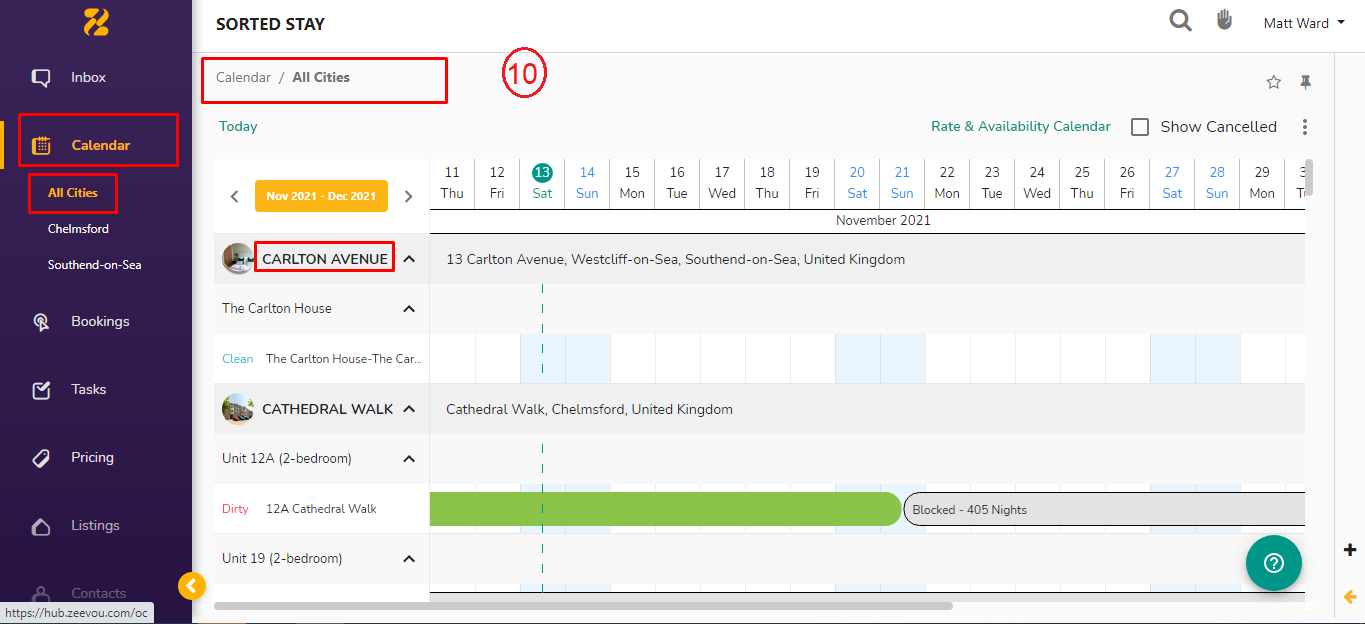Open the Listings section
The width and height of the screenshot is (1365, 624).
point(95,525)
